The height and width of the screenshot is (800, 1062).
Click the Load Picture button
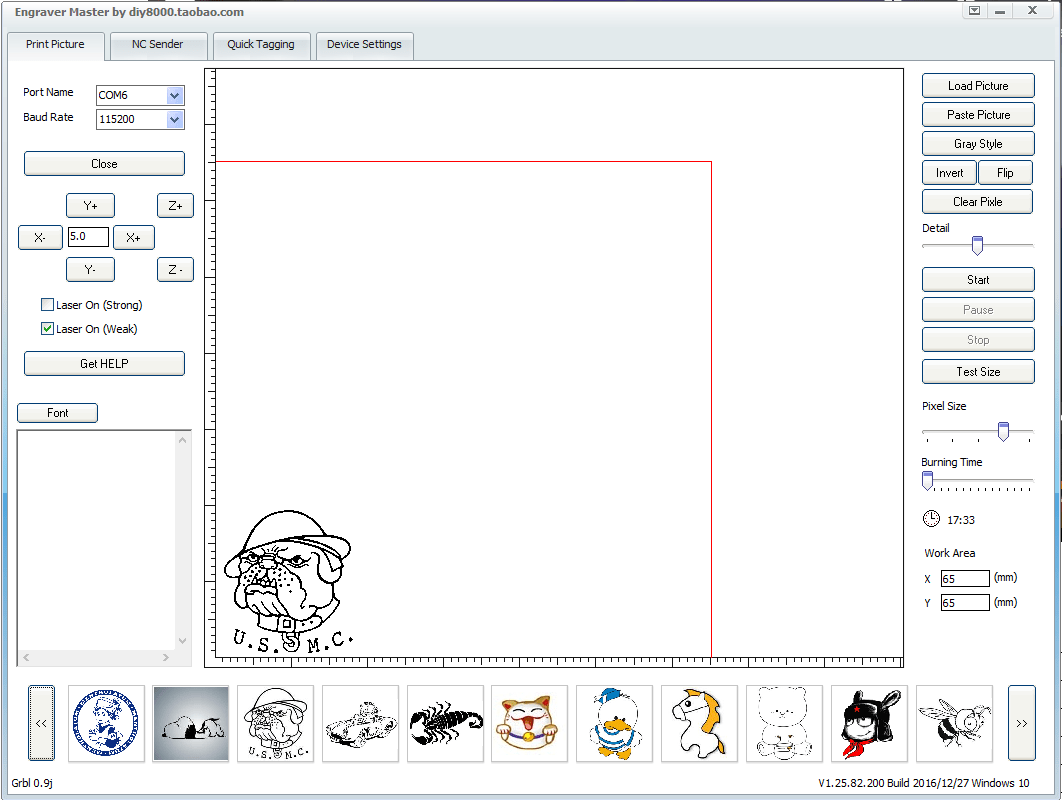point(977,86)
